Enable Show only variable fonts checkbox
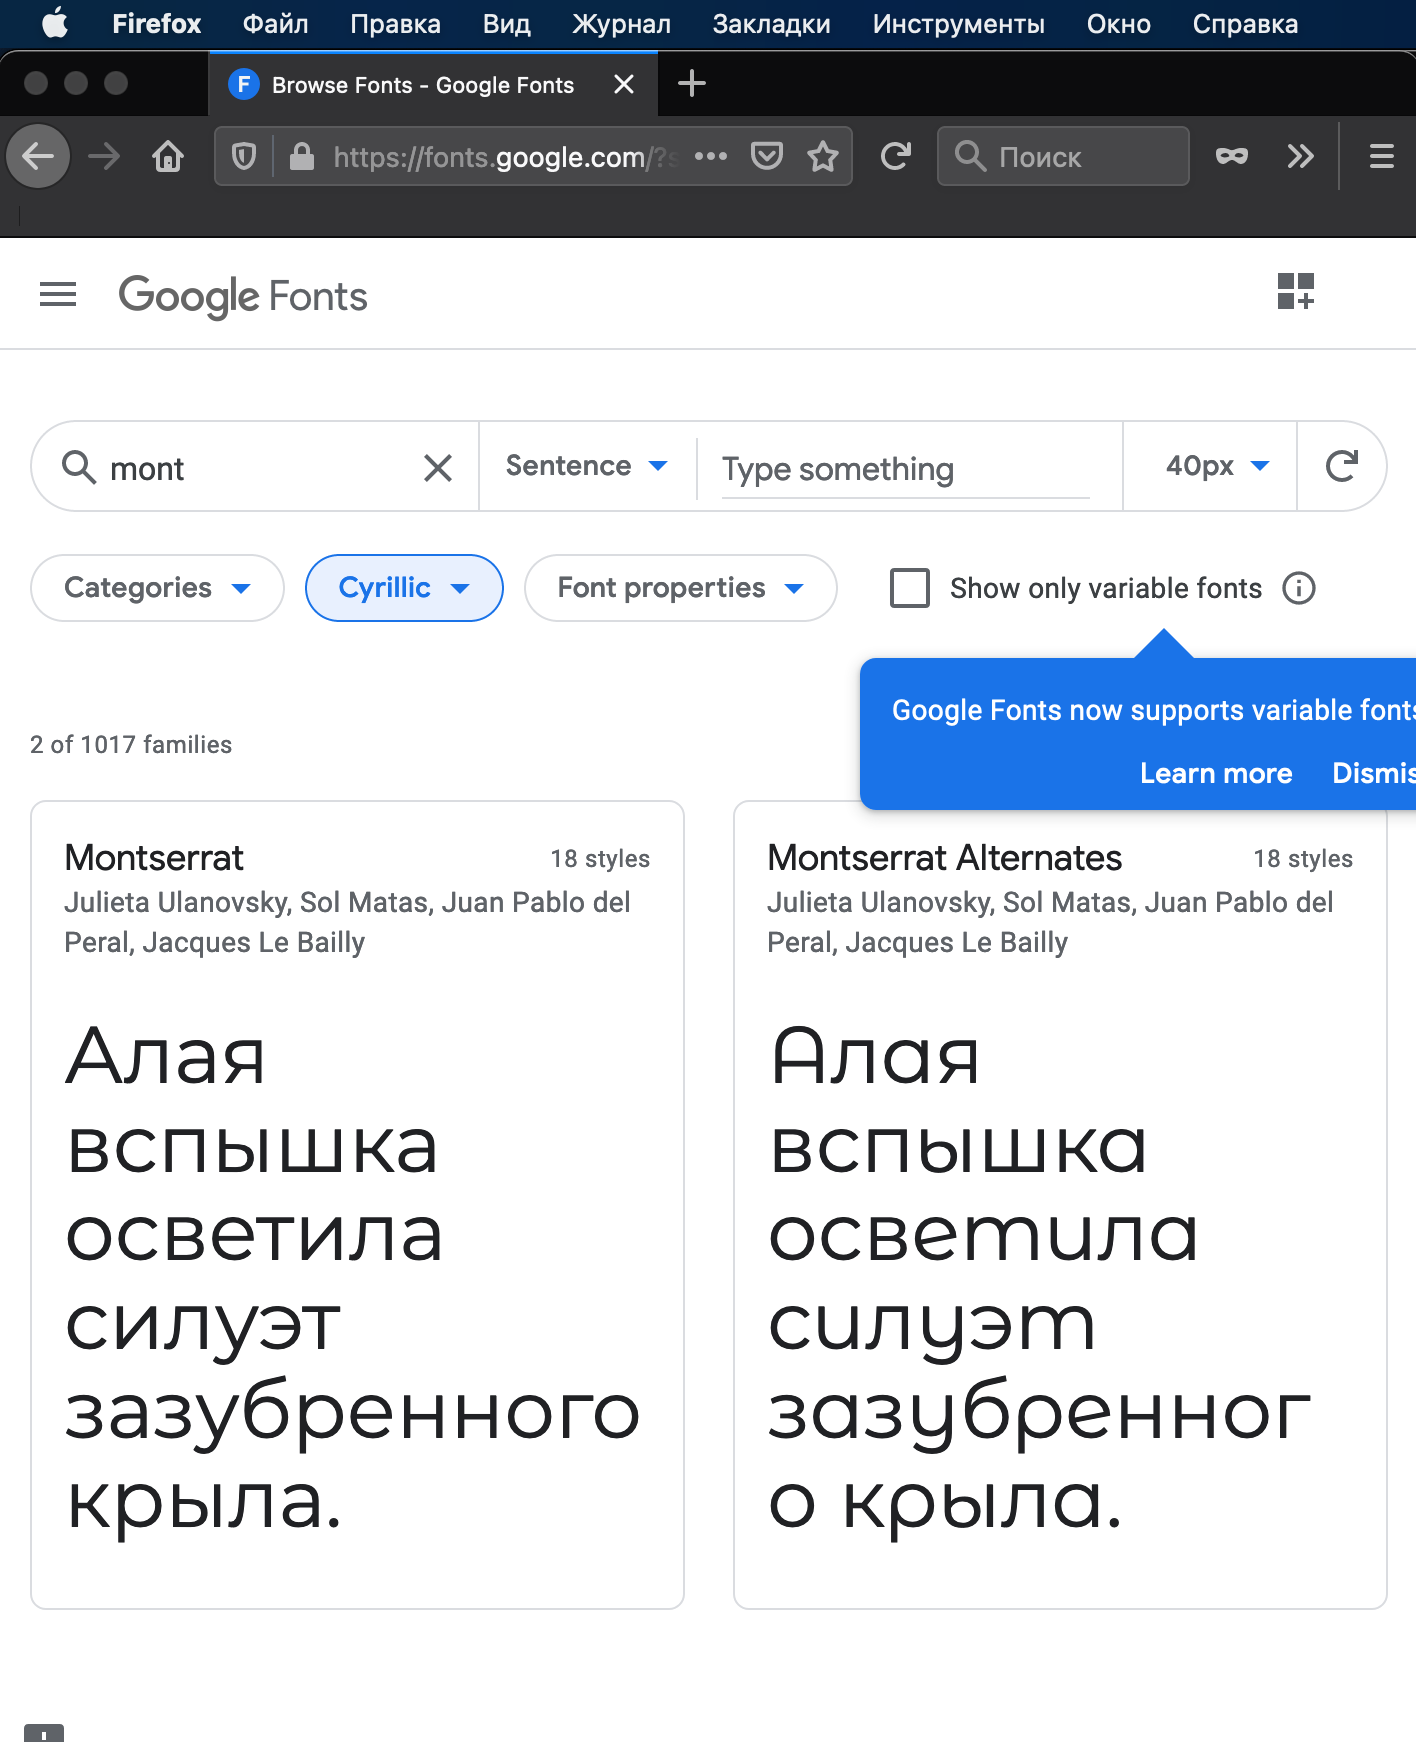The height and width of the screenshot is (1742, 1416). click(x=910, y=588)
